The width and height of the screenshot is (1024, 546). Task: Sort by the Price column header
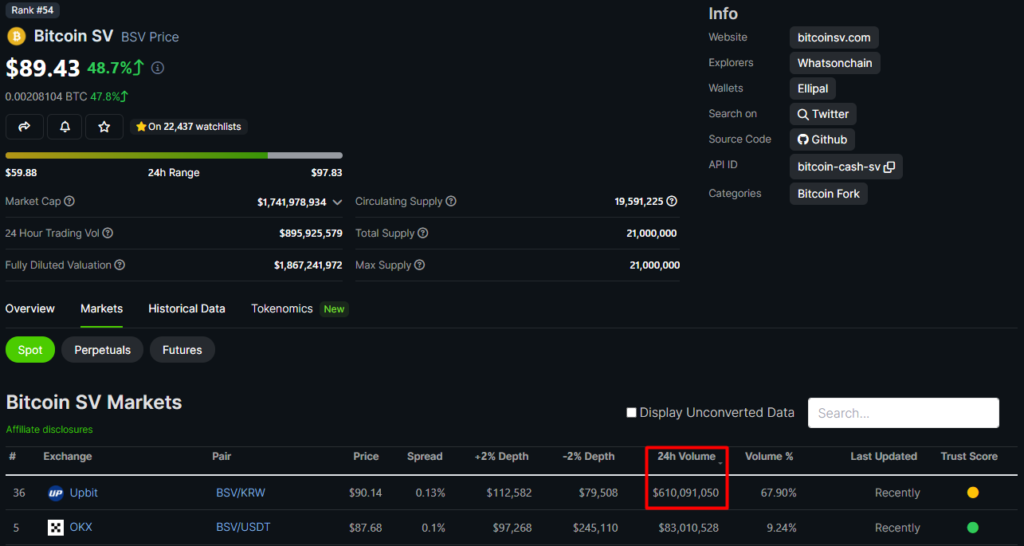[x=366, y=457]
